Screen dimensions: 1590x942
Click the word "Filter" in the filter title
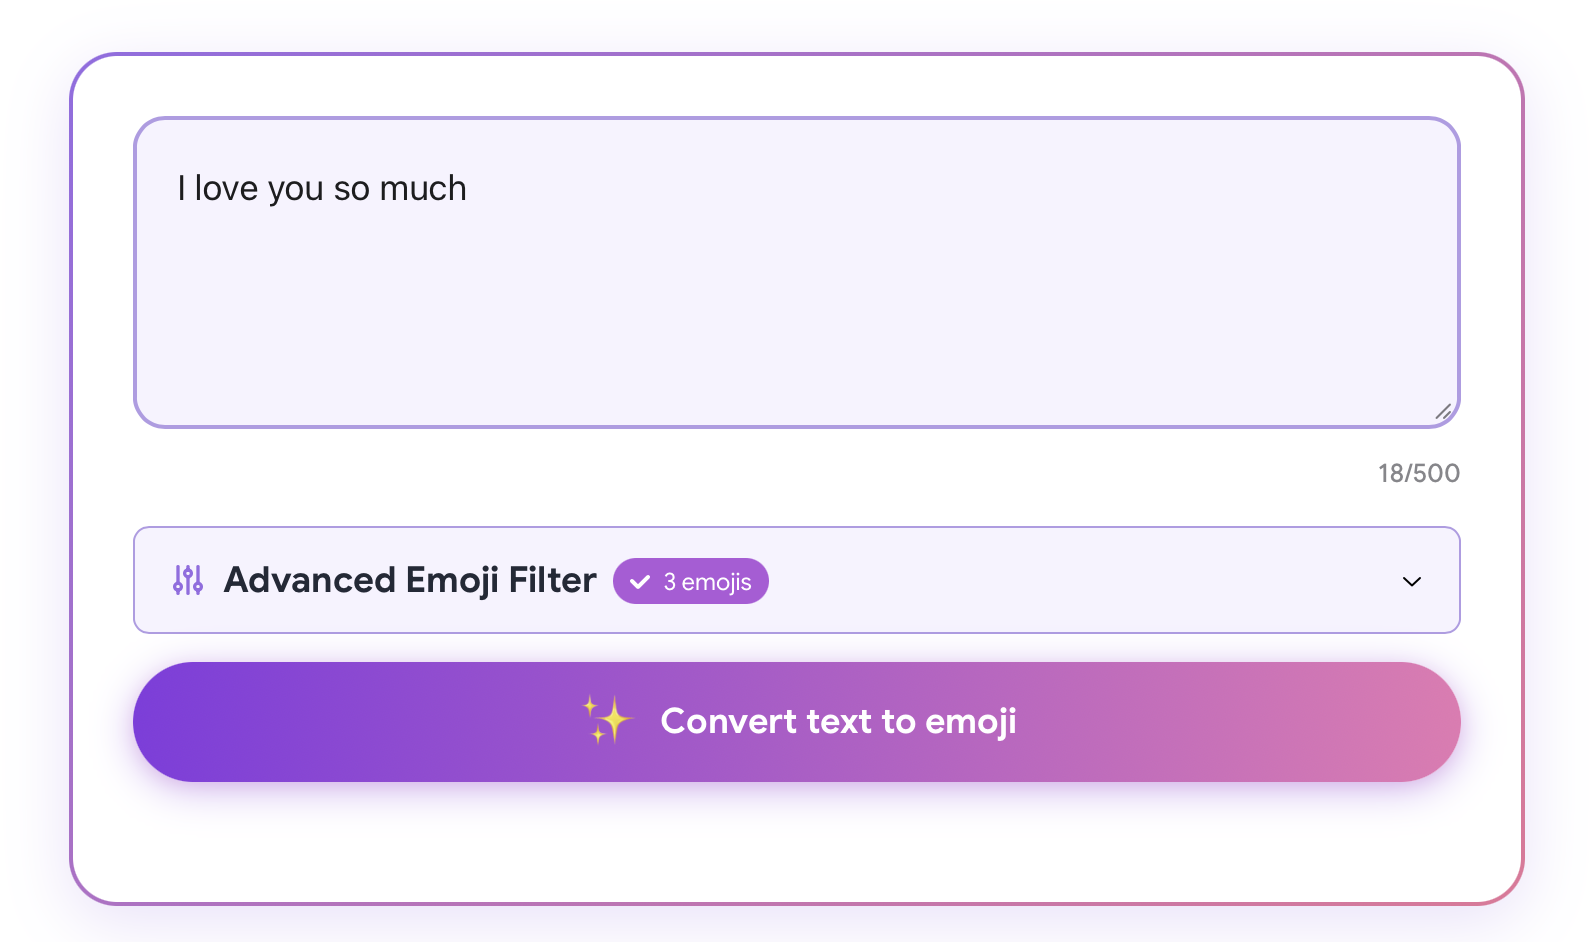pyautogui.click(x=553, y=580)
